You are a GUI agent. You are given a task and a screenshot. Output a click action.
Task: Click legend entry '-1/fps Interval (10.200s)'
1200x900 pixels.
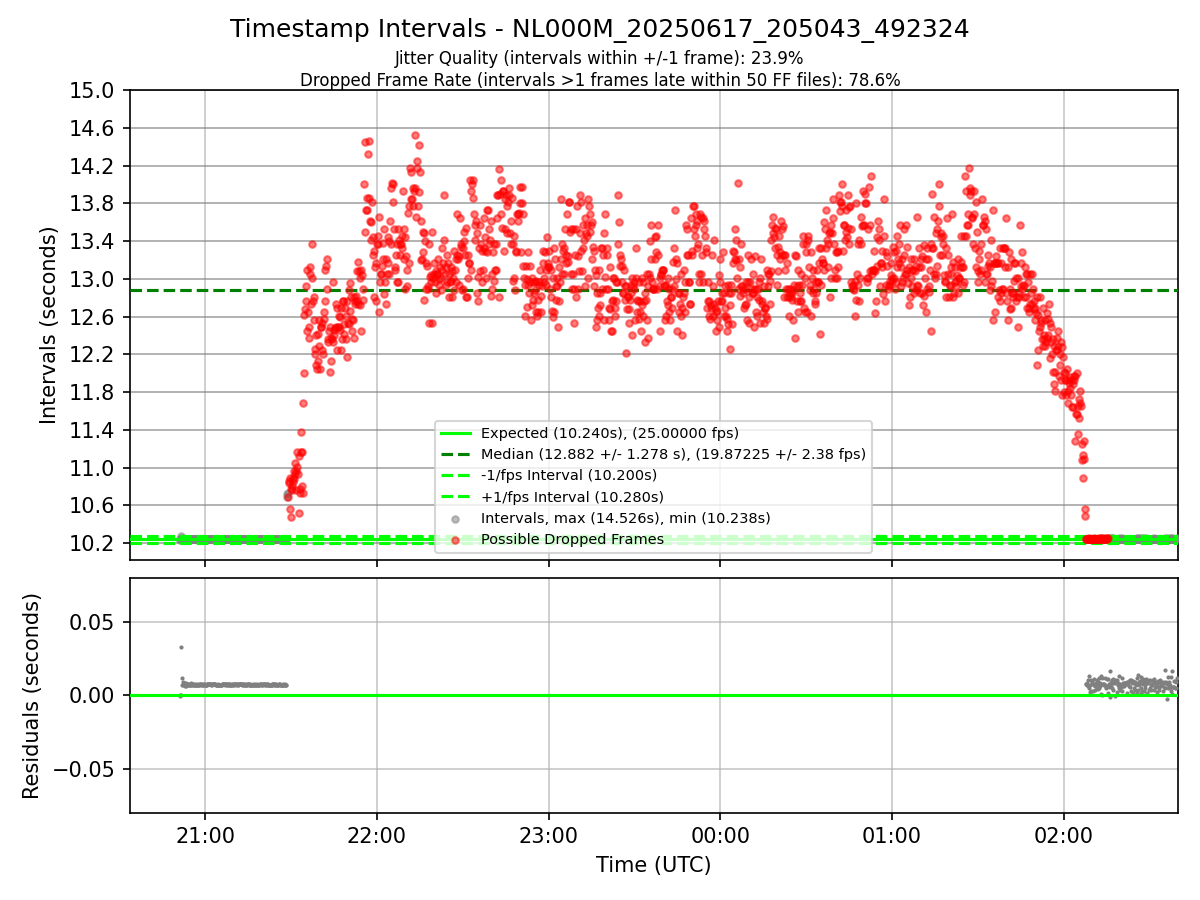(569, 475)
